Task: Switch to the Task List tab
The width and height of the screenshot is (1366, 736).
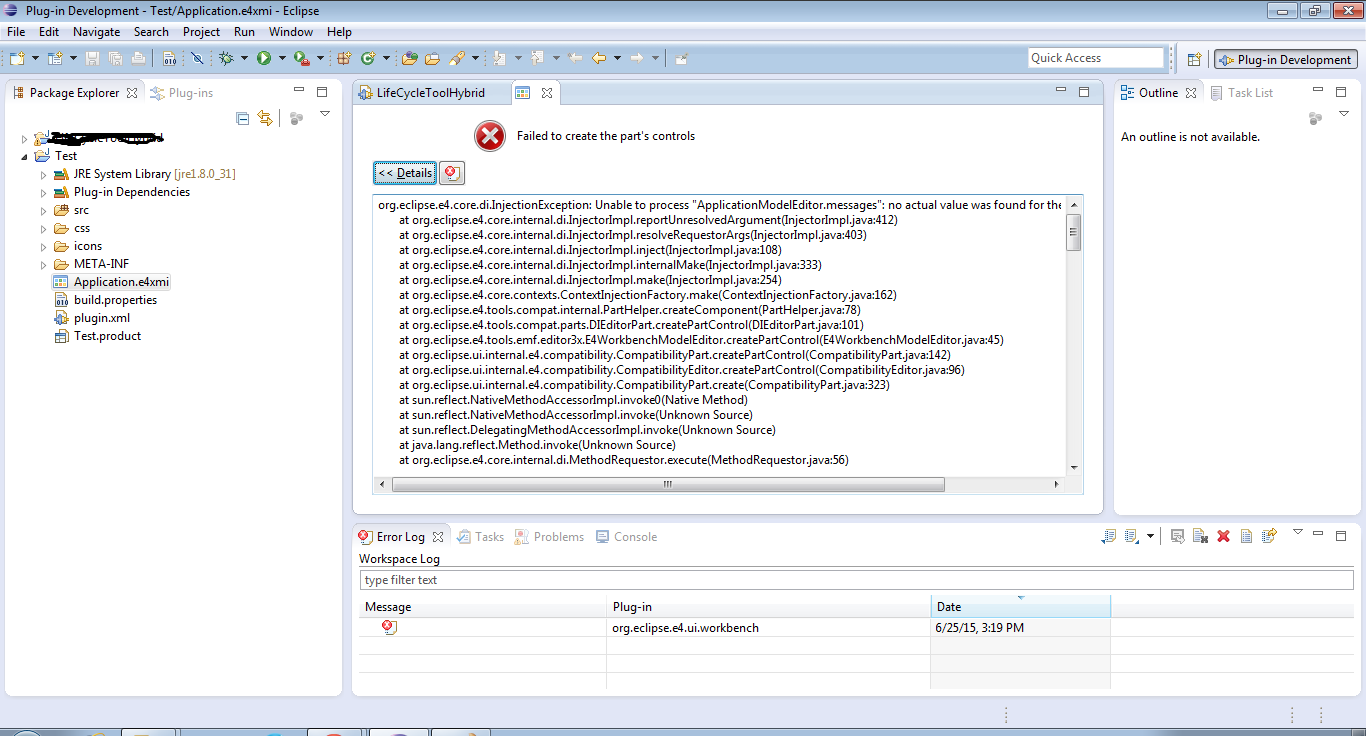Action: pyautogui.click(x=1242, y=93)
